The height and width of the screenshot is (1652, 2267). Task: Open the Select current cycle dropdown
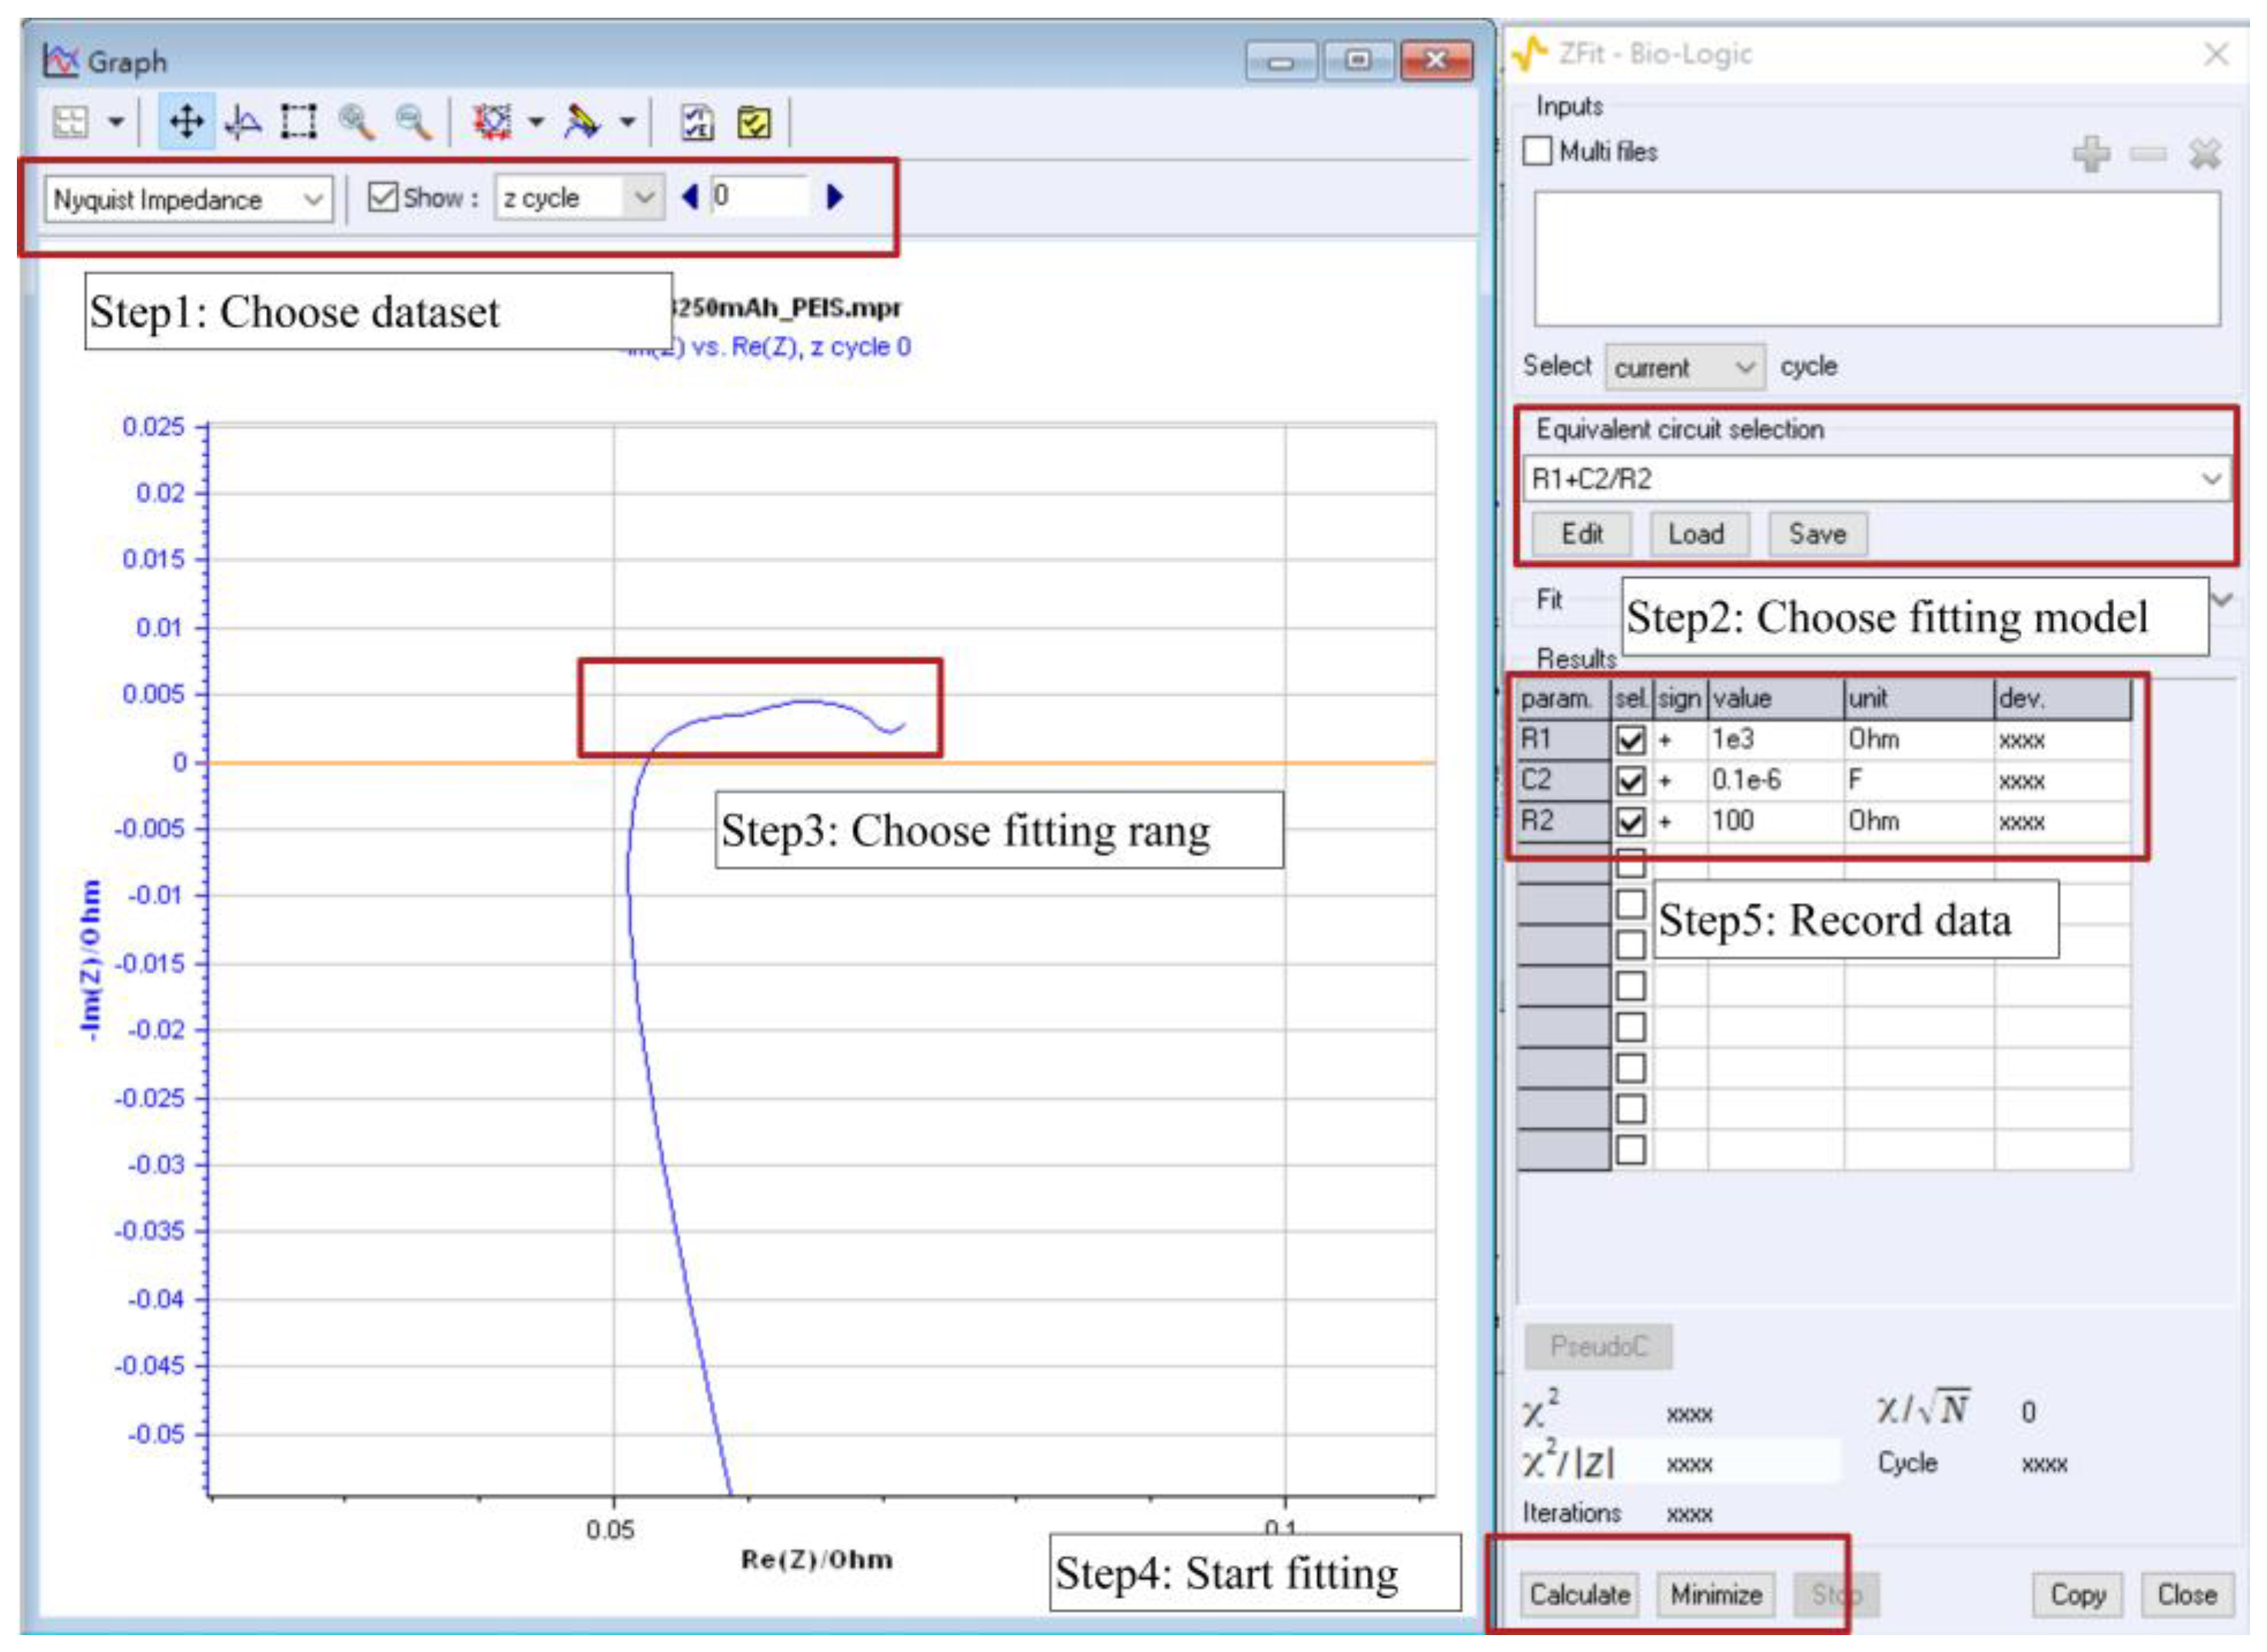pos(1685,368)
